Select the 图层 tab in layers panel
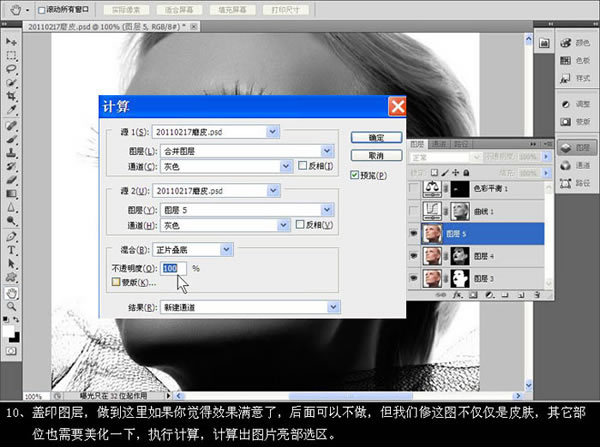This screenshot has height=447, width=600. (x=417, y=144)
